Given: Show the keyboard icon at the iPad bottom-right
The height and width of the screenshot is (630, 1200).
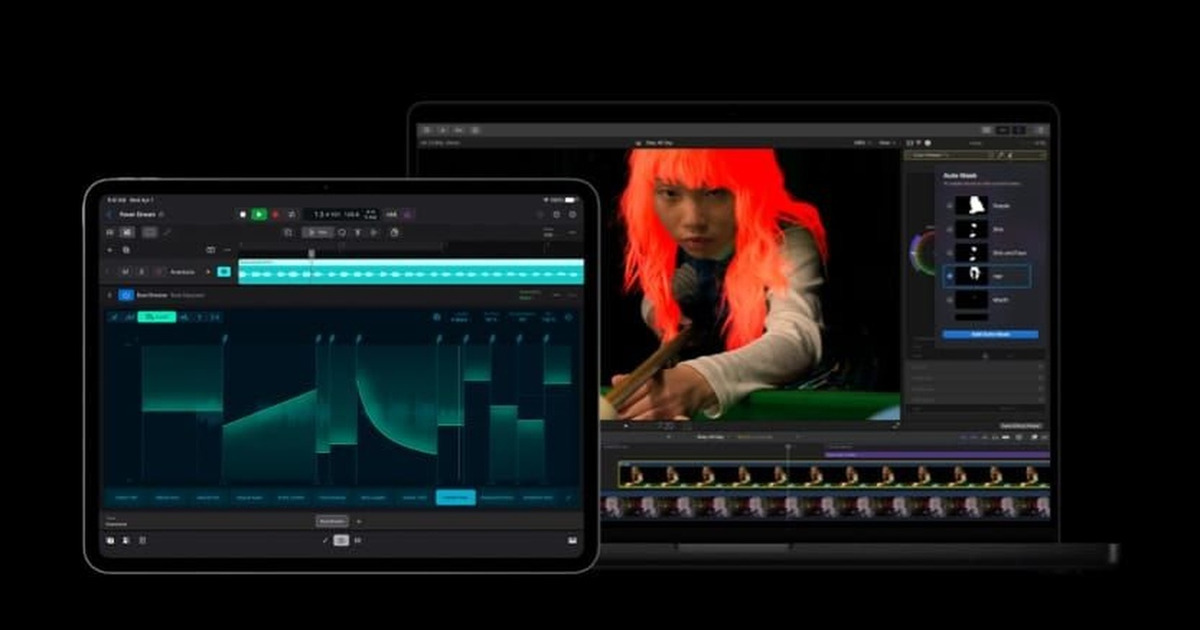Looking at the screenshot, I should (573, 540).
